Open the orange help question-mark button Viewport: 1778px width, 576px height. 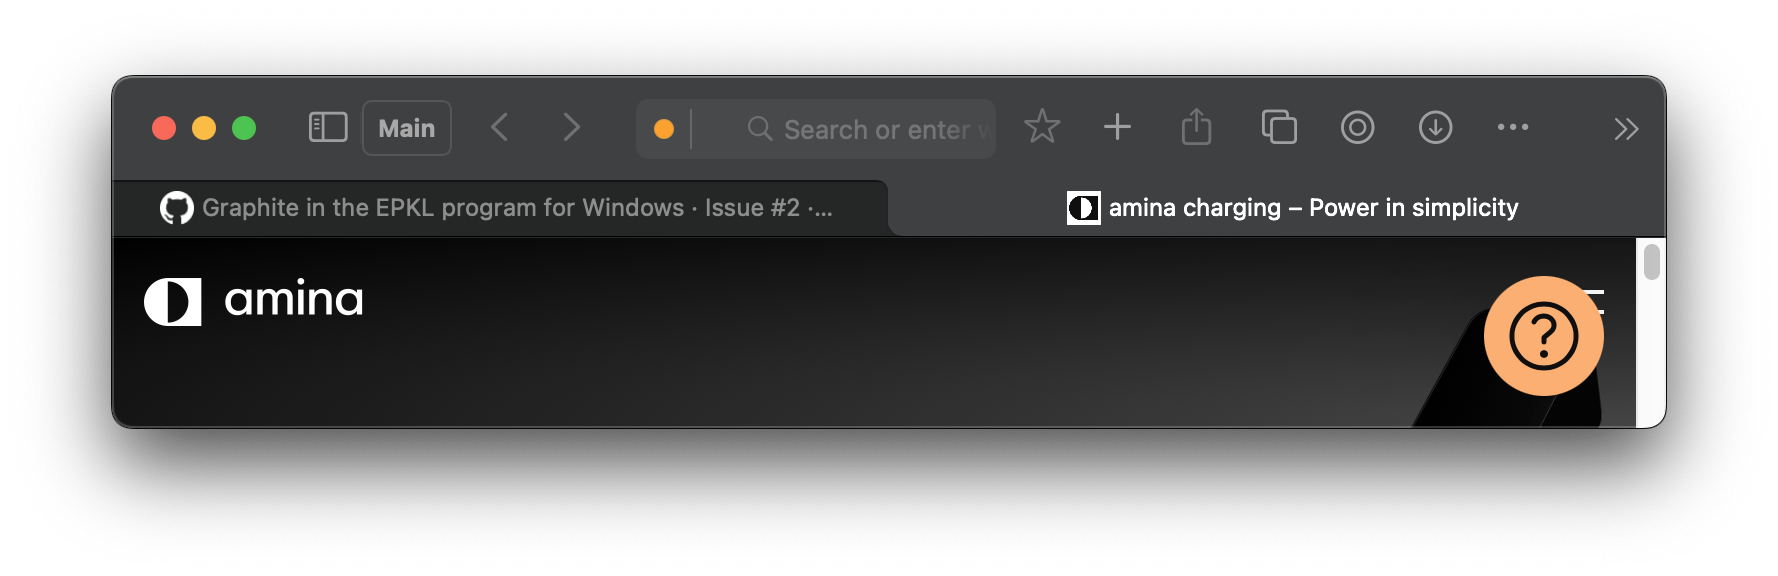[1543, 336]
